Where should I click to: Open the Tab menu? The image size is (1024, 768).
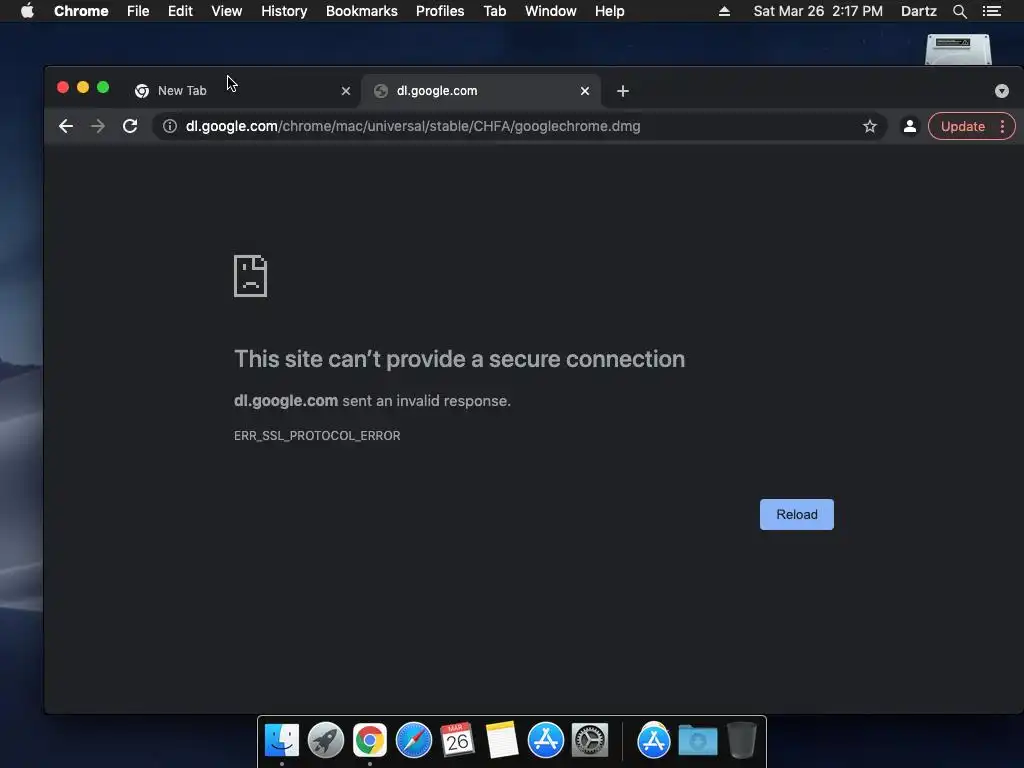494,11
